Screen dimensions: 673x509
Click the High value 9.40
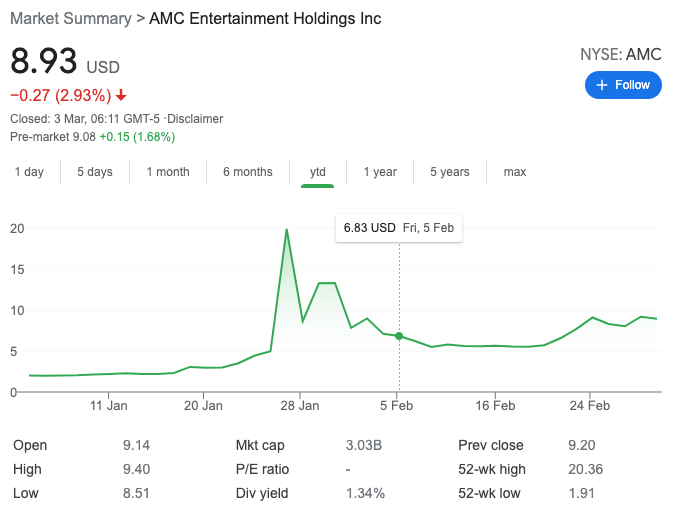136,469
